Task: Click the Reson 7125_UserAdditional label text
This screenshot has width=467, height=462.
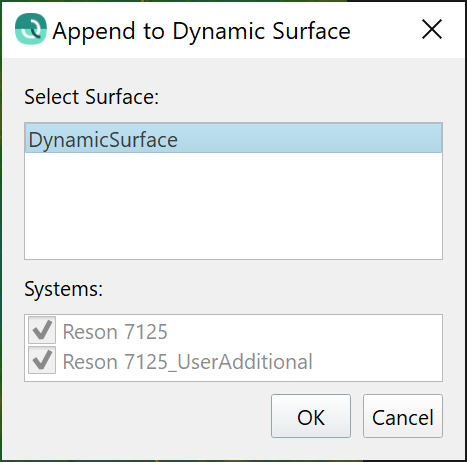Action: pos(188,362)
